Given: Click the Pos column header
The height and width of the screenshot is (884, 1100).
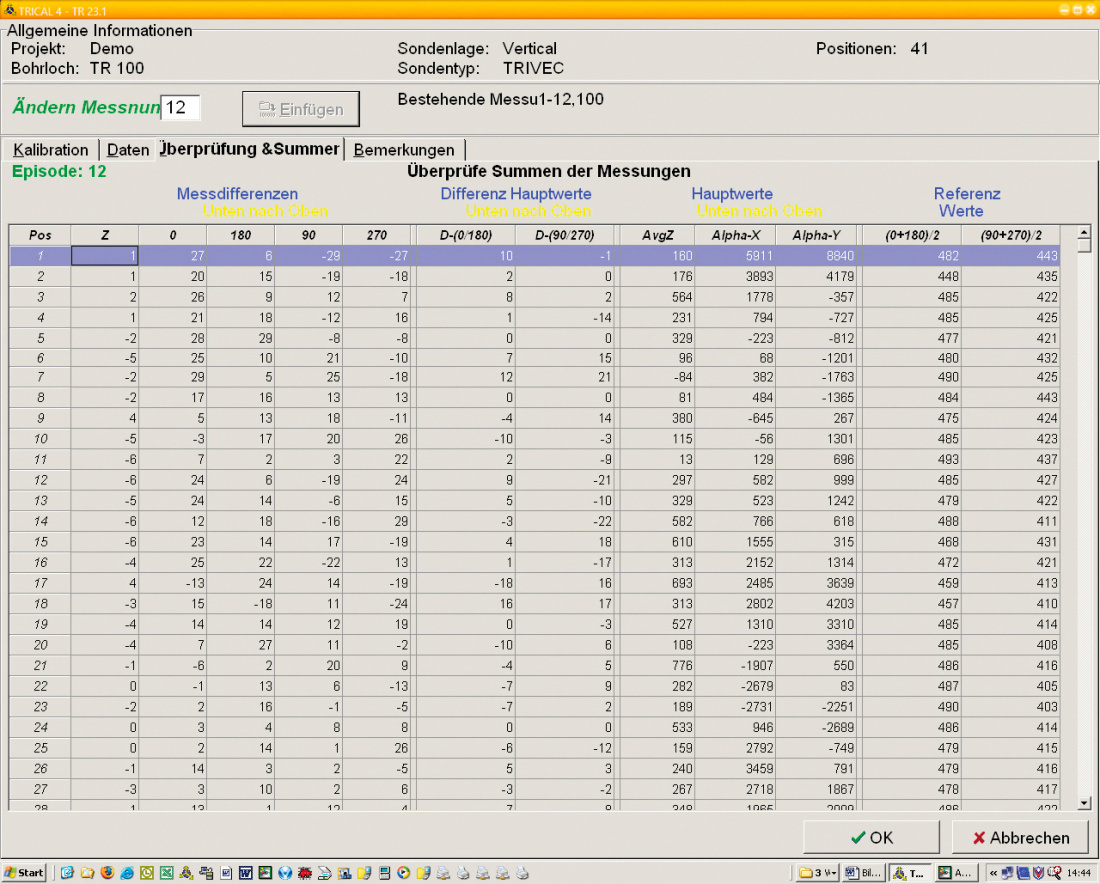Looking at the screenshot, I should coord(40,235).
